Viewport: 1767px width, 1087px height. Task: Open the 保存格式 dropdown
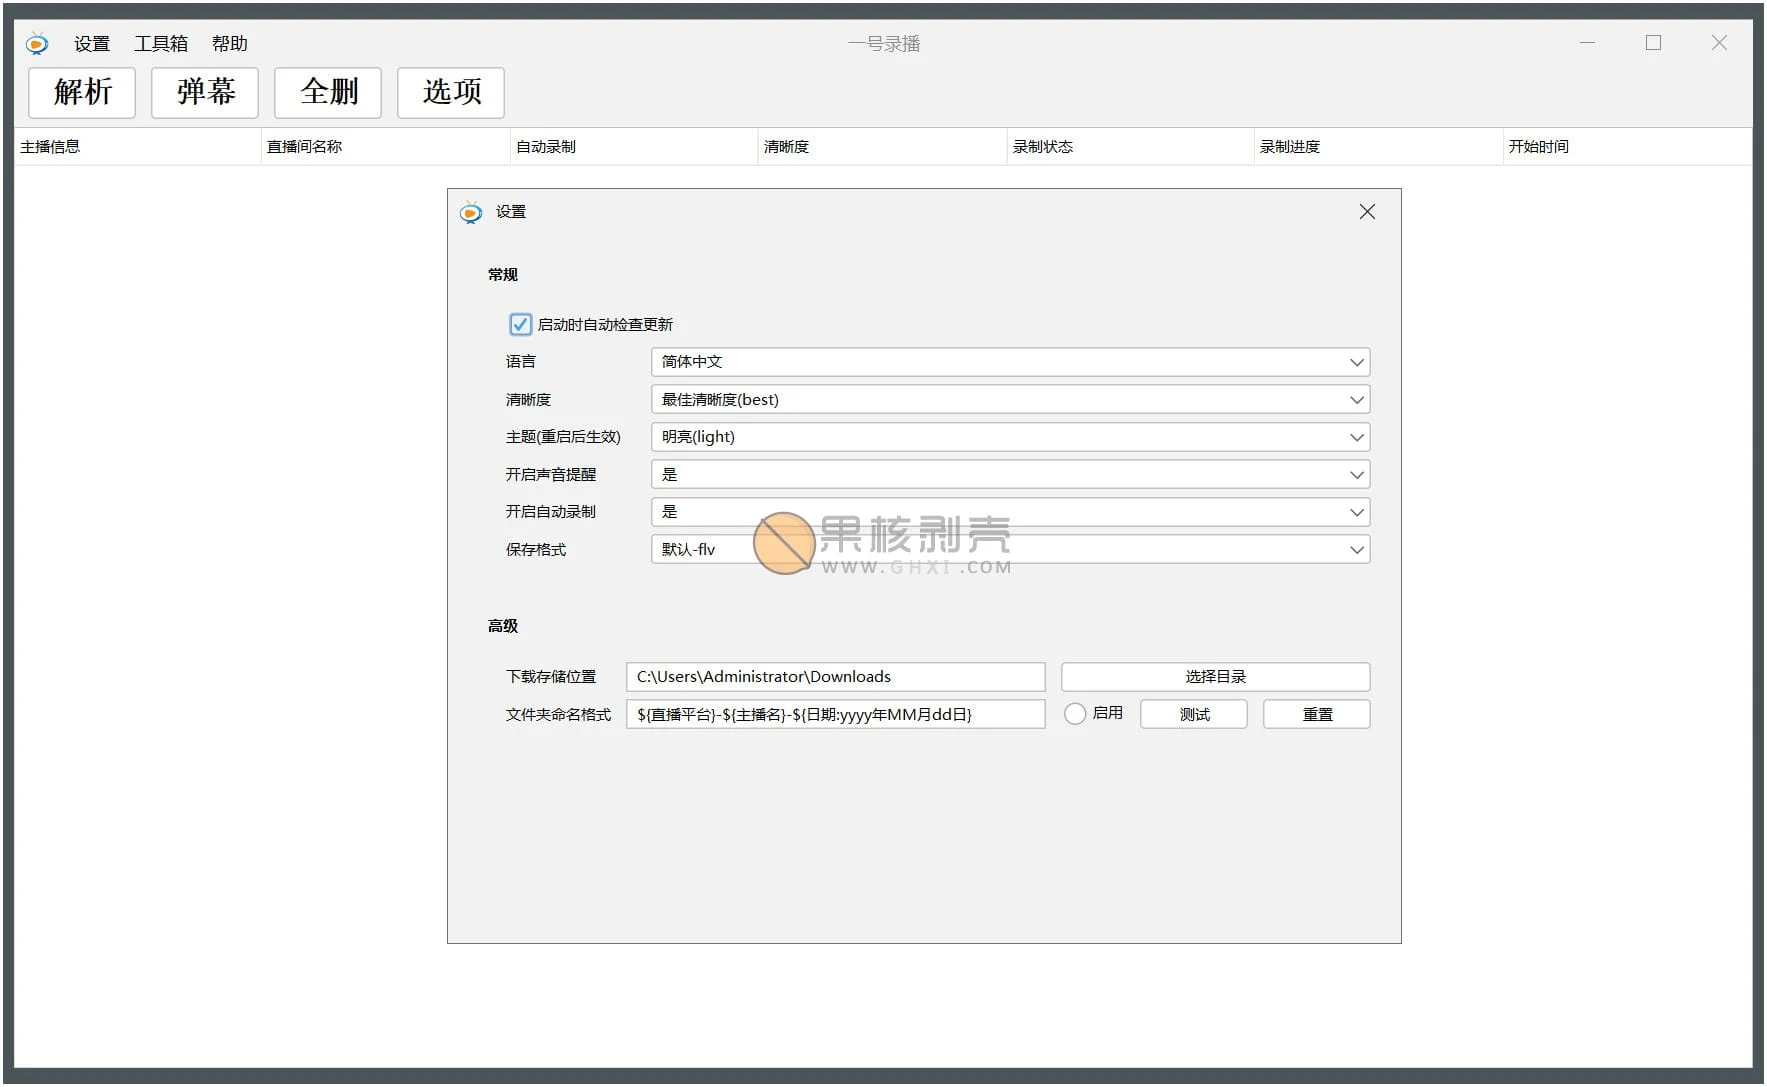1010,550
